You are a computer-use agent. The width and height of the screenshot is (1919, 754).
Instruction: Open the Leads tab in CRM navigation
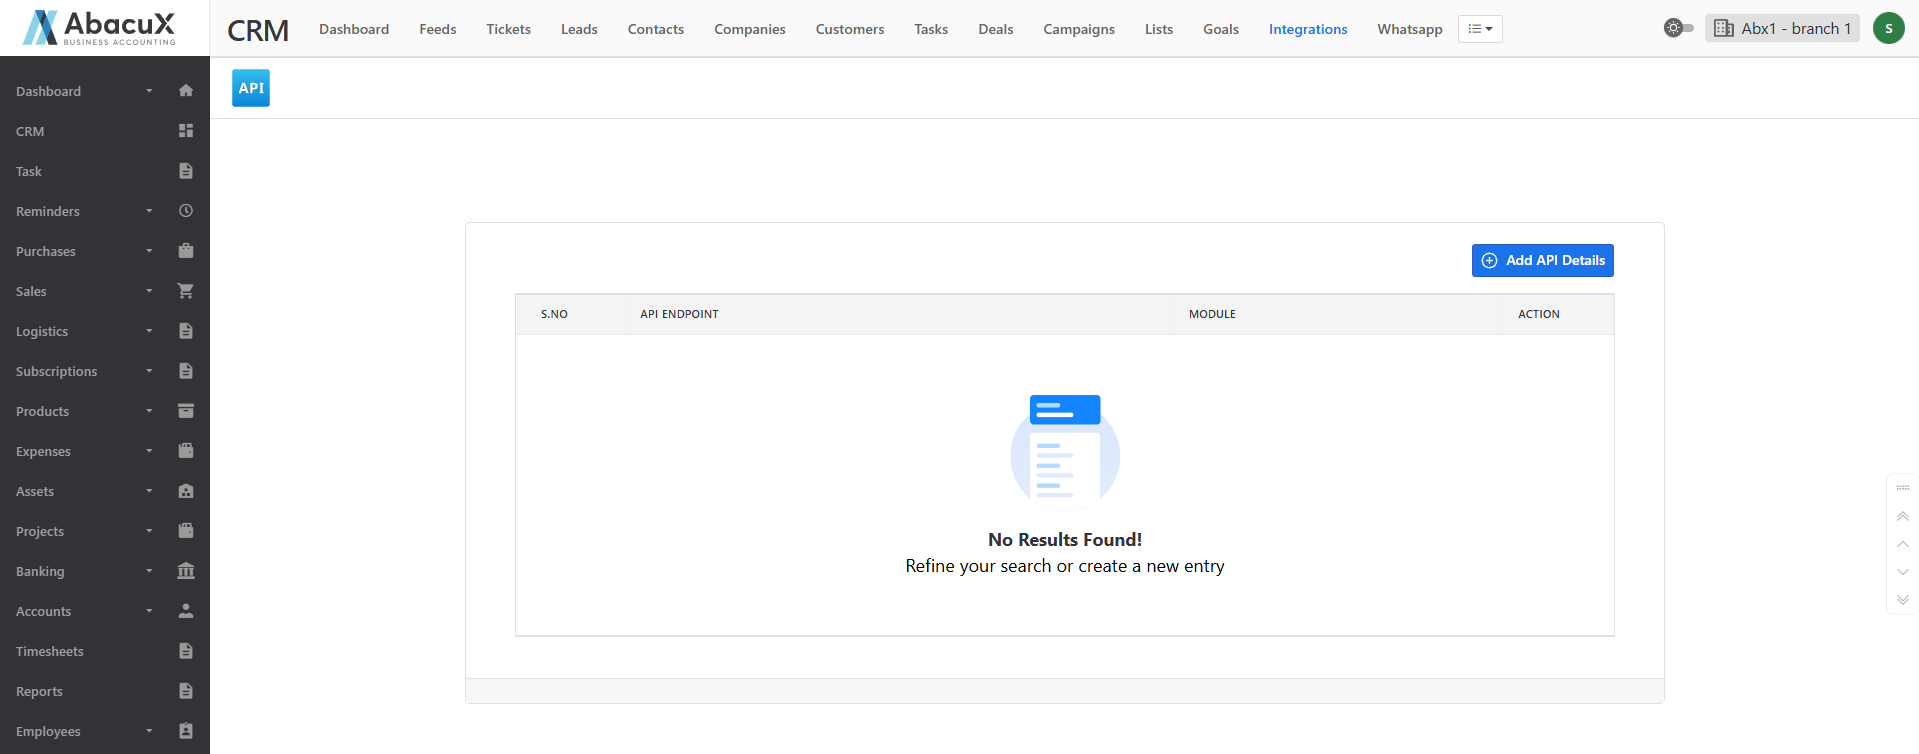(579, 29)
